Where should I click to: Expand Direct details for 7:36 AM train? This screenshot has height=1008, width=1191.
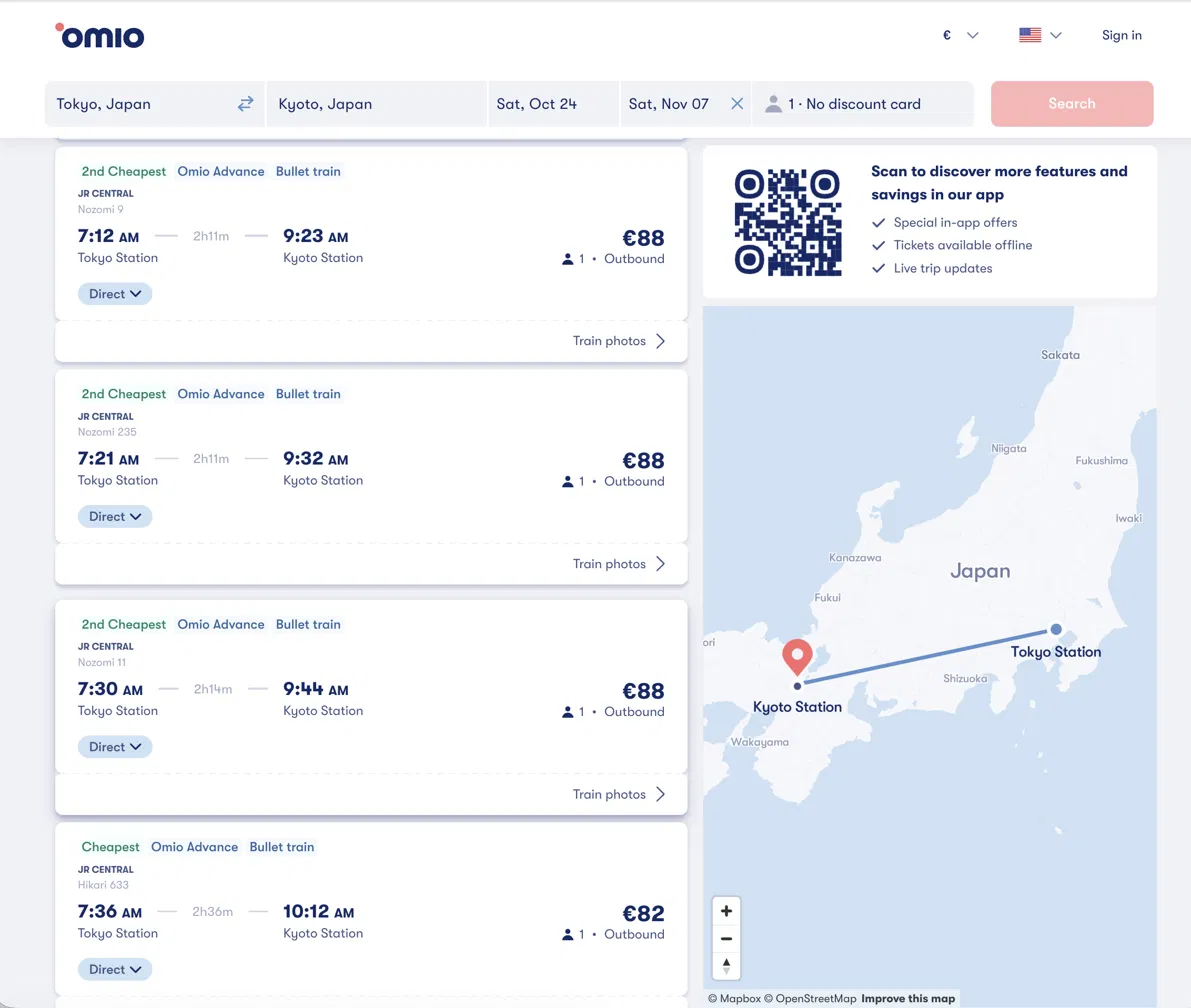coord(115,969)
